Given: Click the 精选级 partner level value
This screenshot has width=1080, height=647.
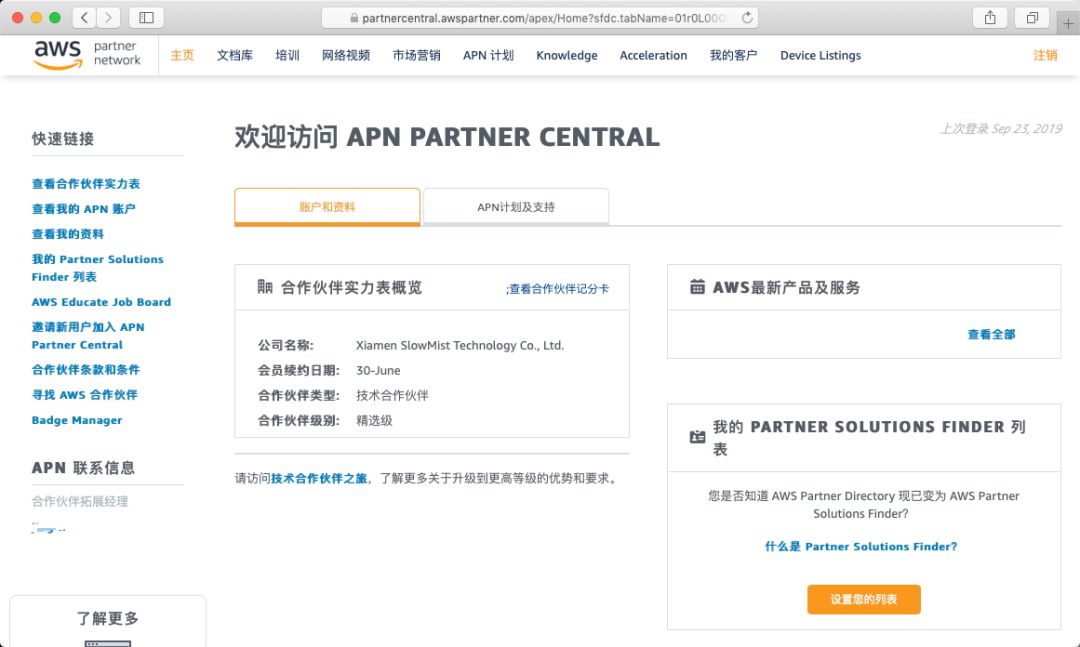Looking at the screenshot, I should click(x=374, y=420).
